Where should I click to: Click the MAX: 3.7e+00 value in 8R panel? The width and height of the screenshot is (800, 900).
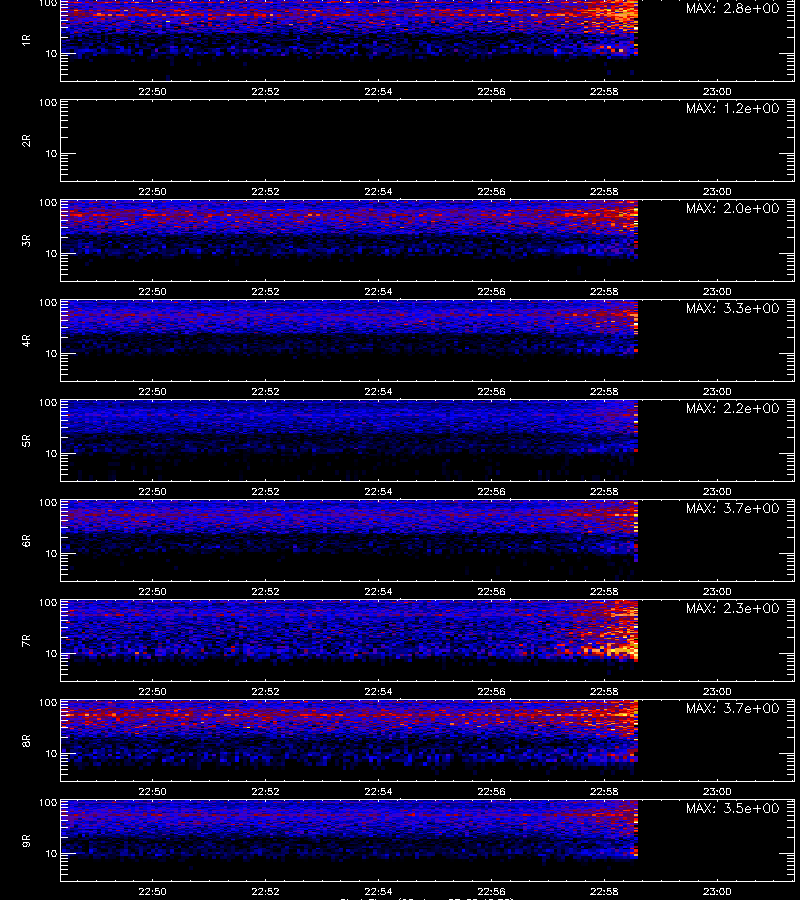click(x=732, y=708)
